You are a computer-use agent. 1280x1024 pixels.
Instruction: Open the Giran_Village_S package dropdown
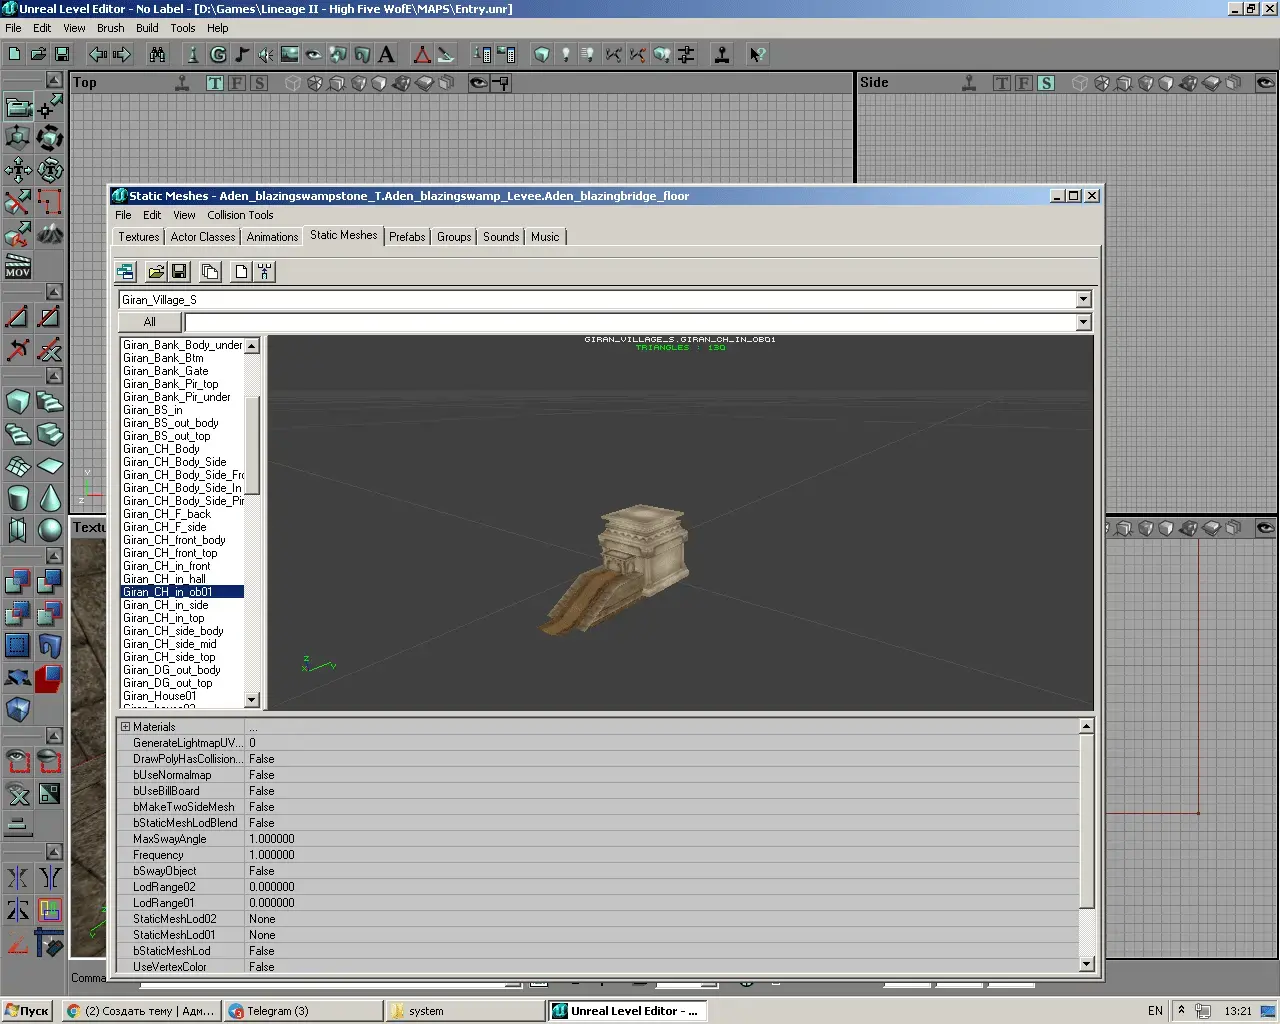point(1083,300)
